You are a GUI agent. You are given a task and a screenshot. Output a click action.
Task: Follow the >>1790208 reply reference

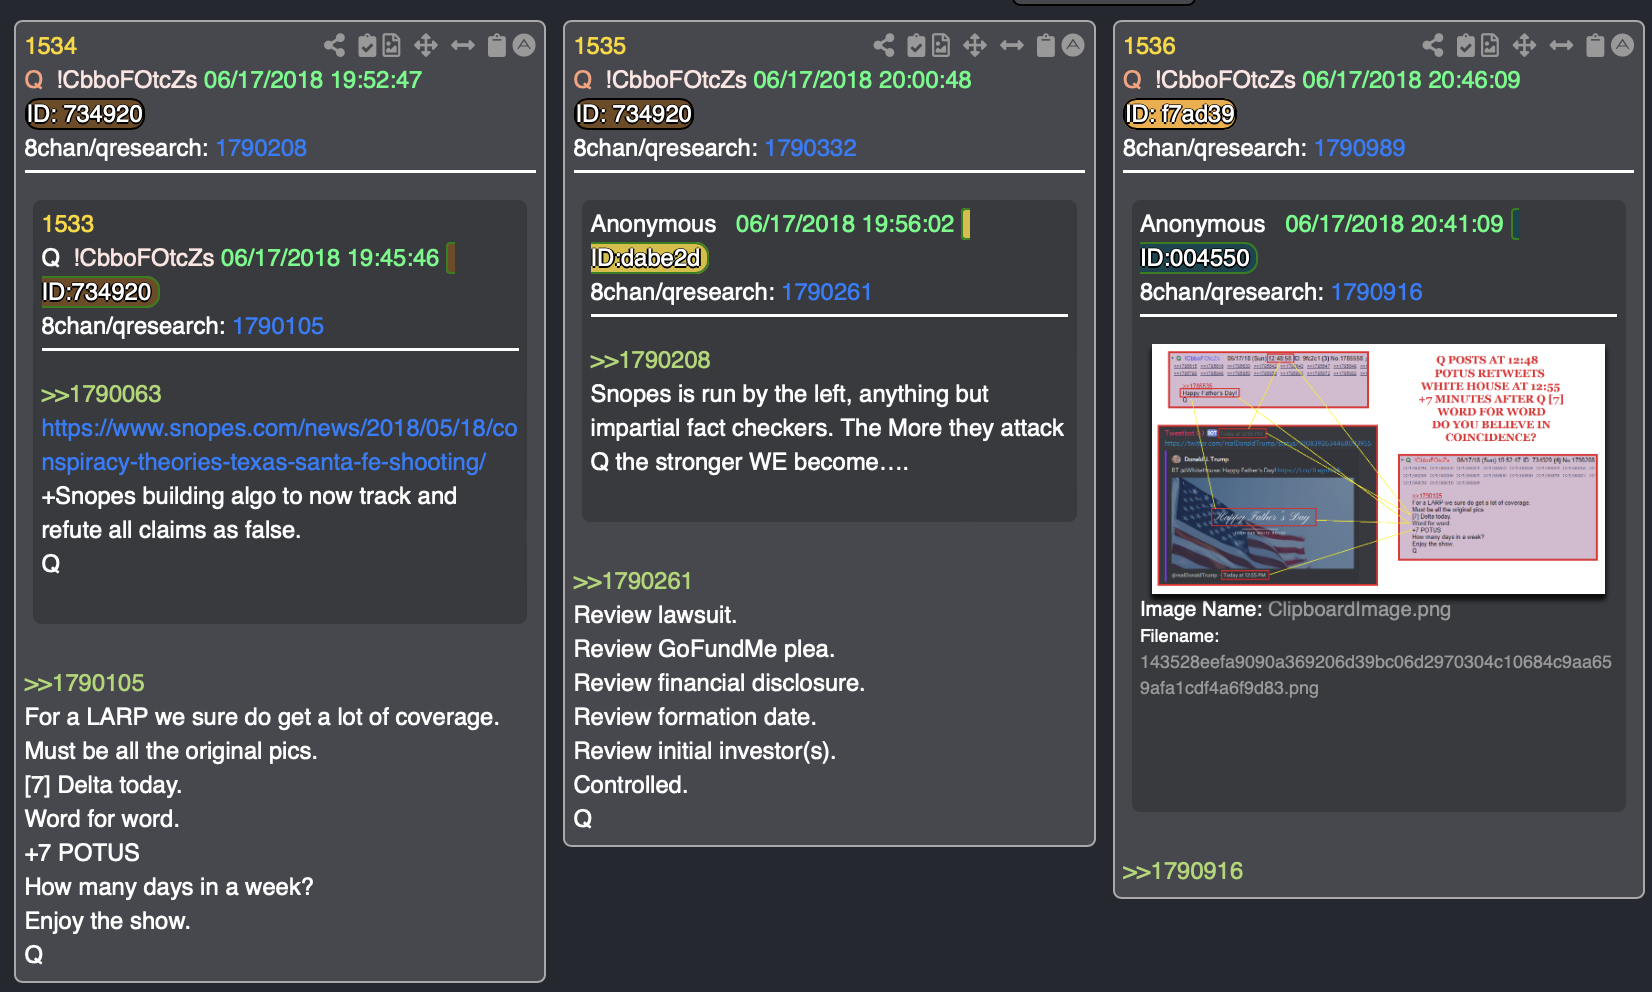(650, 360)
